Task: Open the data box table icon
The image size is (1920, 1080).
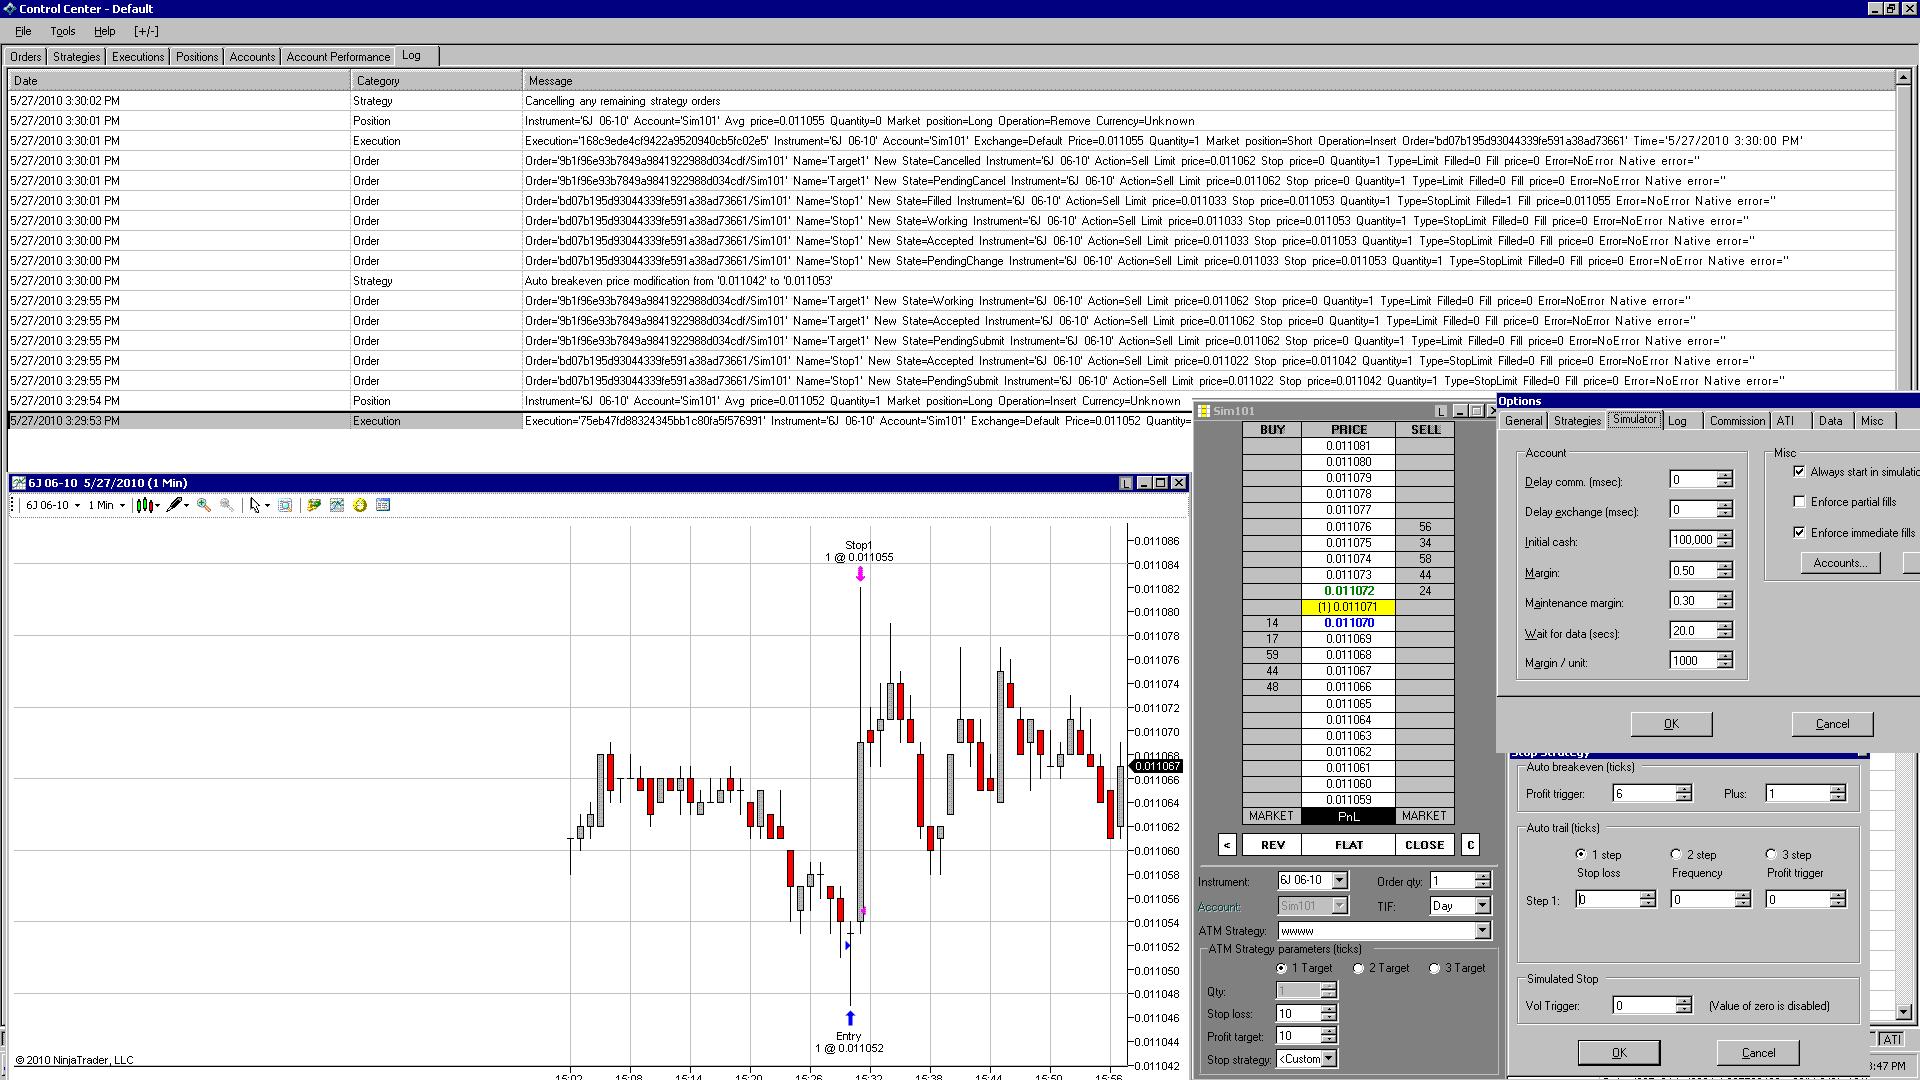Action: [x=383, y=505]
